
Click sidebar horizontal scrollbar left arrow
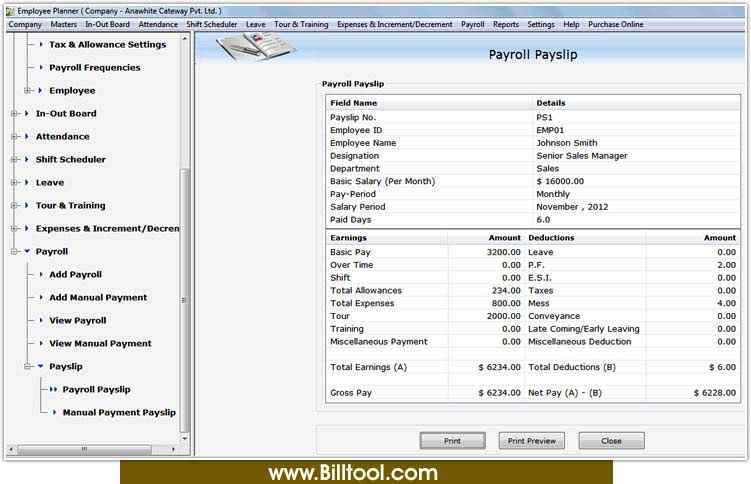(x=11, y=449)
